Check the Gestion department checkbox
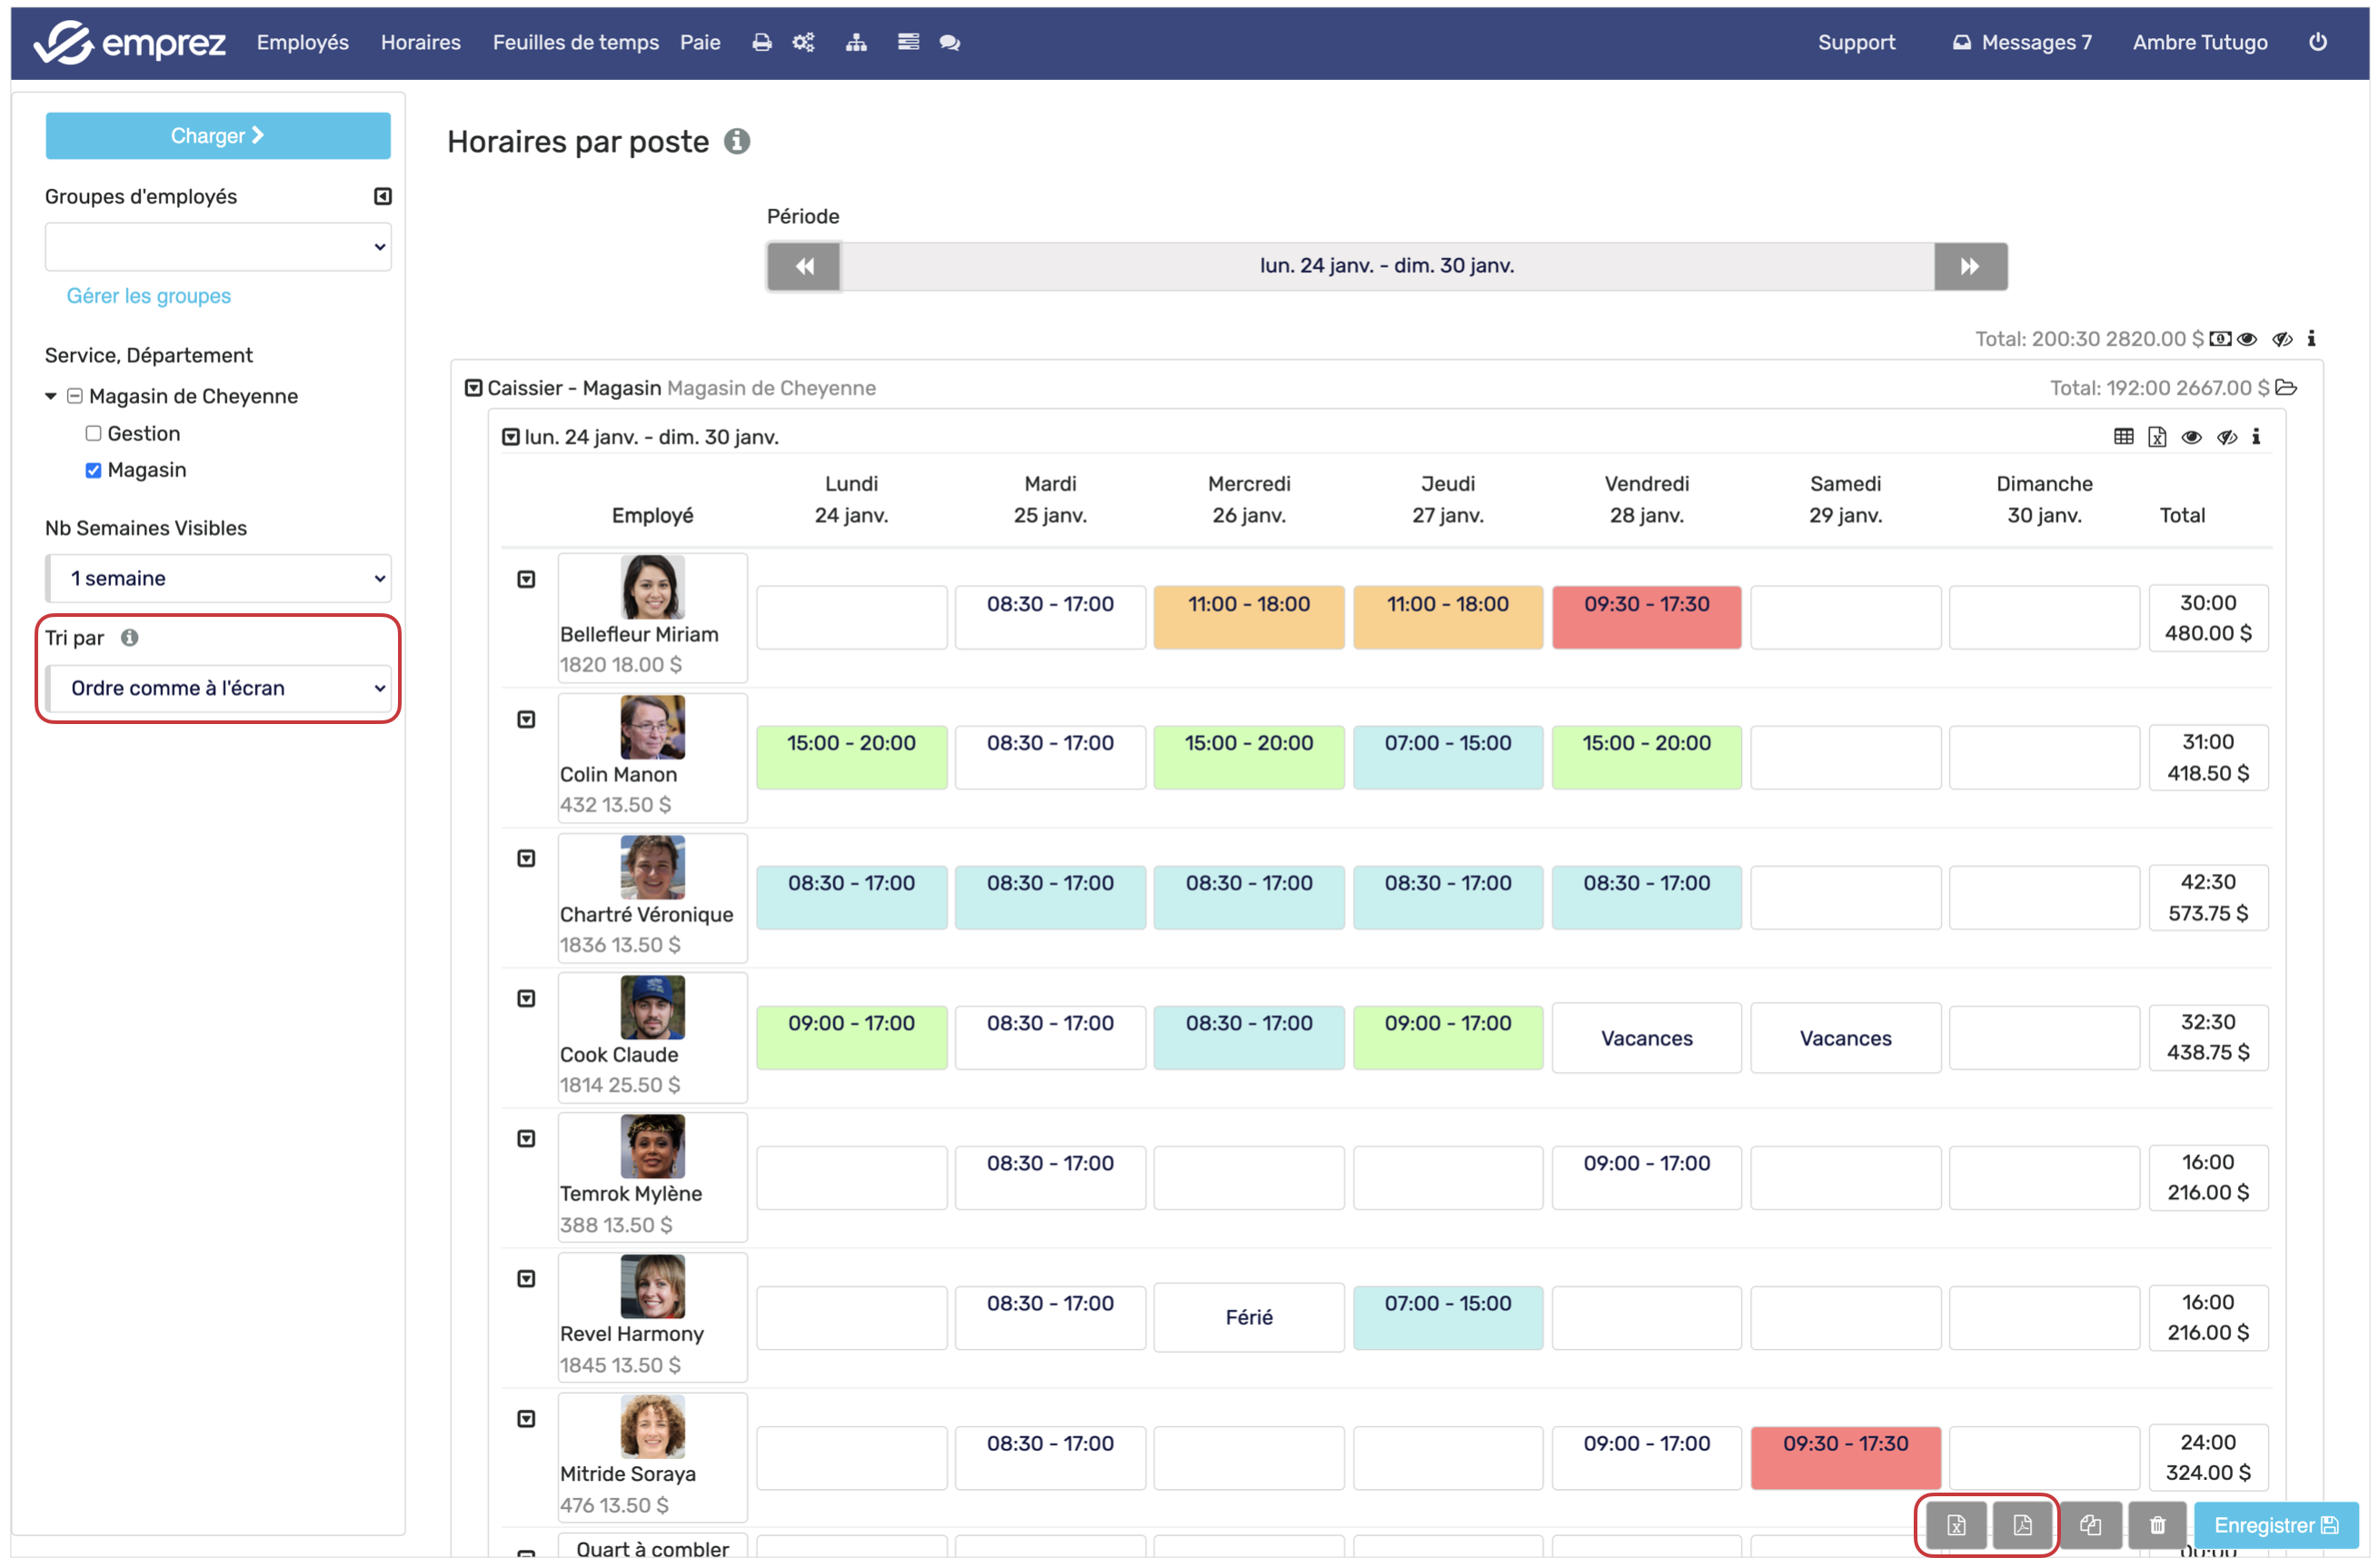The image size is (2379, 1568). coord(94,433)
